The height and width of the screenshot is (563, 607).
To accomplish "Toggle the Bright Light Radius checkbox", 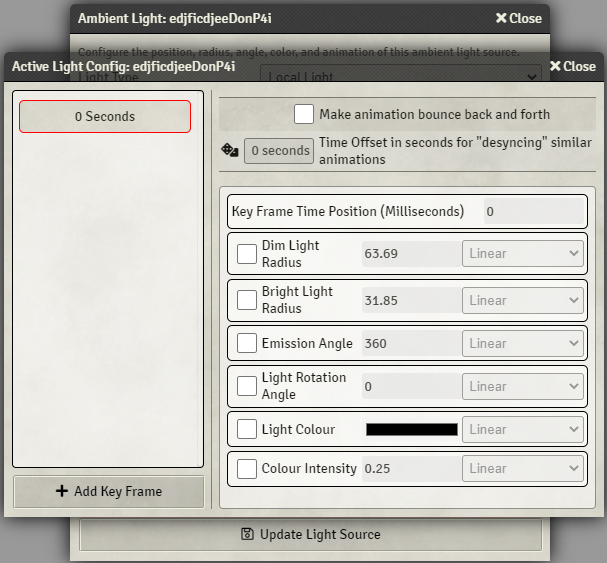I will (x=247, y=300).
